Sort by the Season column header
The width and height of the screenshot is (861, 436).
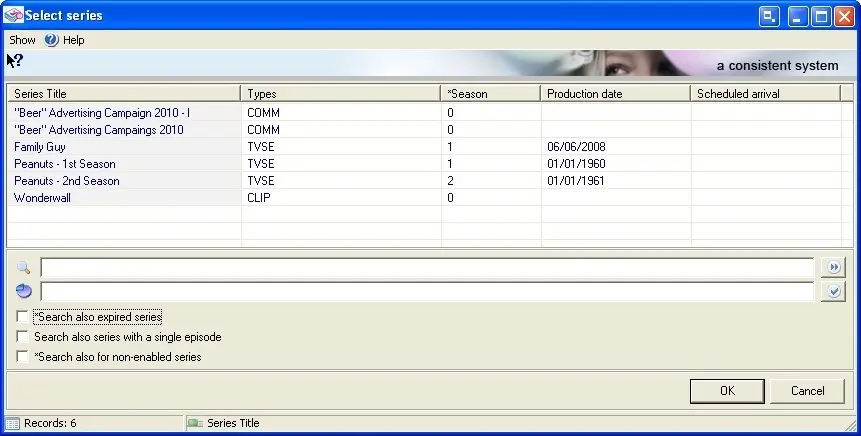point(490,94)
